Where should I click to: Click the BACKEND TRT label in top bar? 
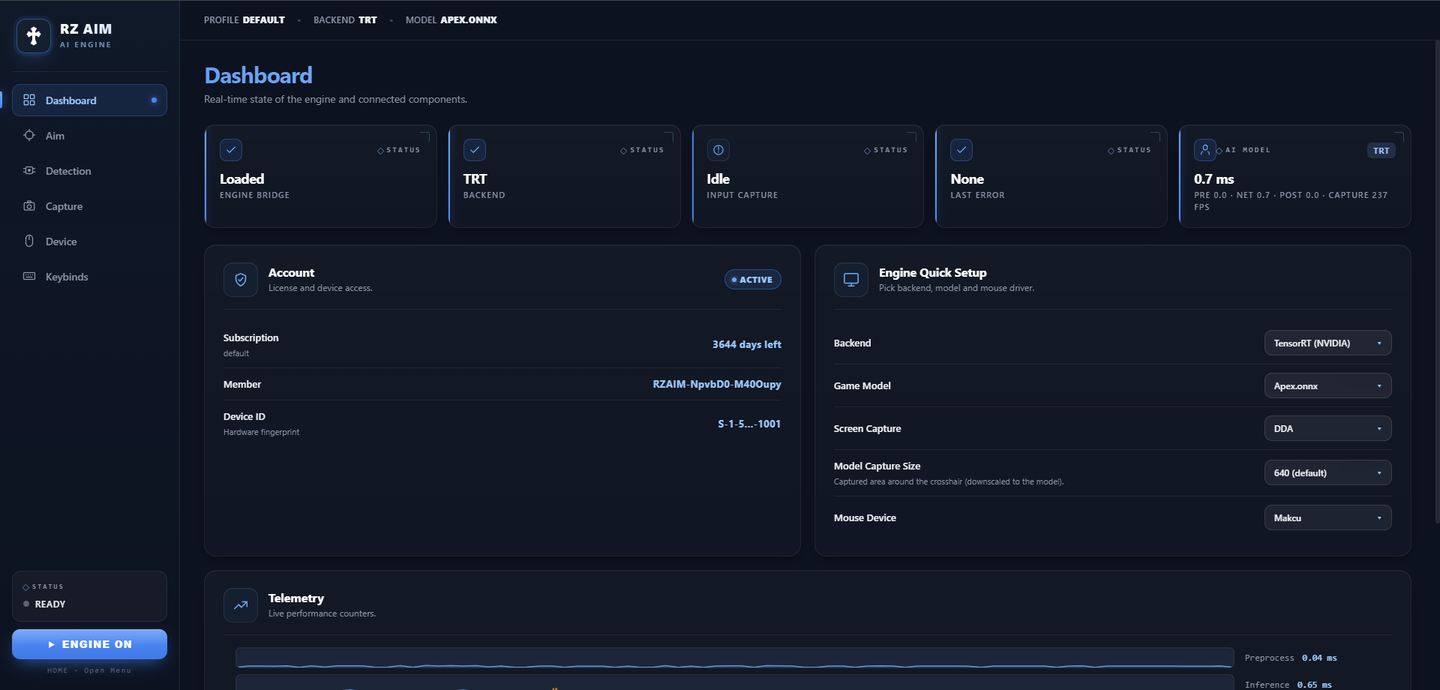[345, 20]
